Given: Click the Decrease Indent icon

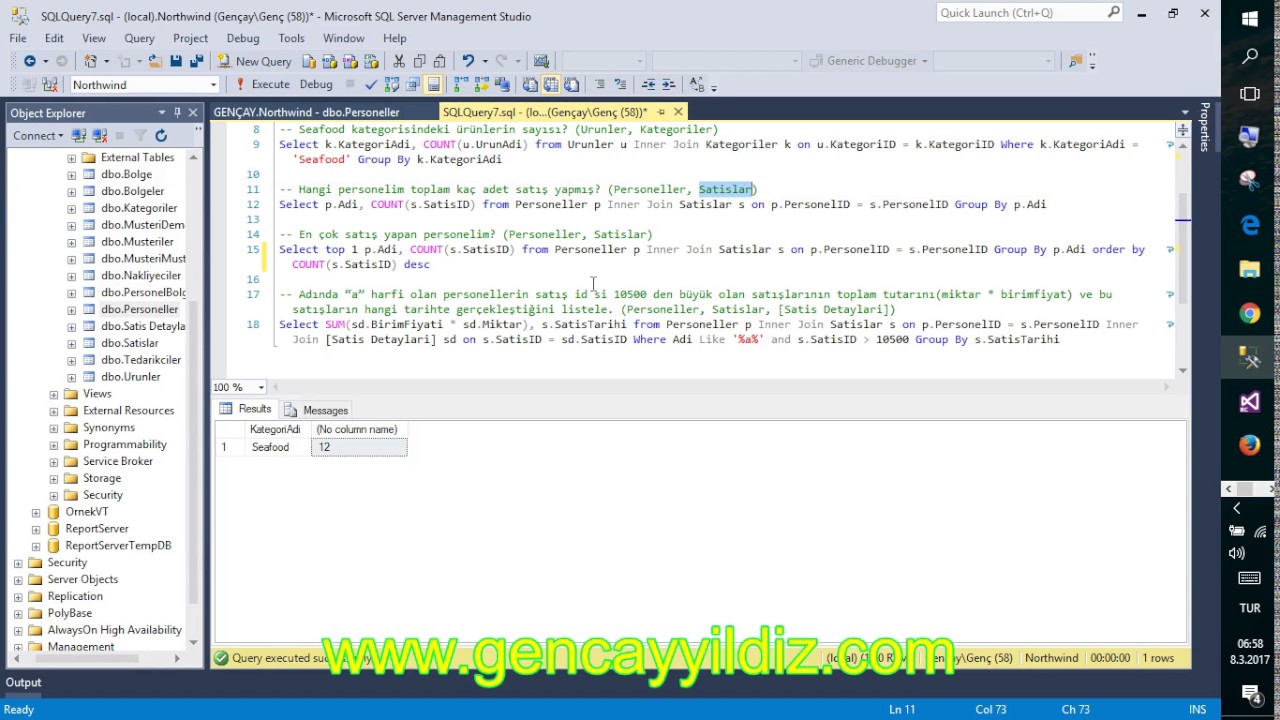Looking at the screenshot, I should 648,85.
